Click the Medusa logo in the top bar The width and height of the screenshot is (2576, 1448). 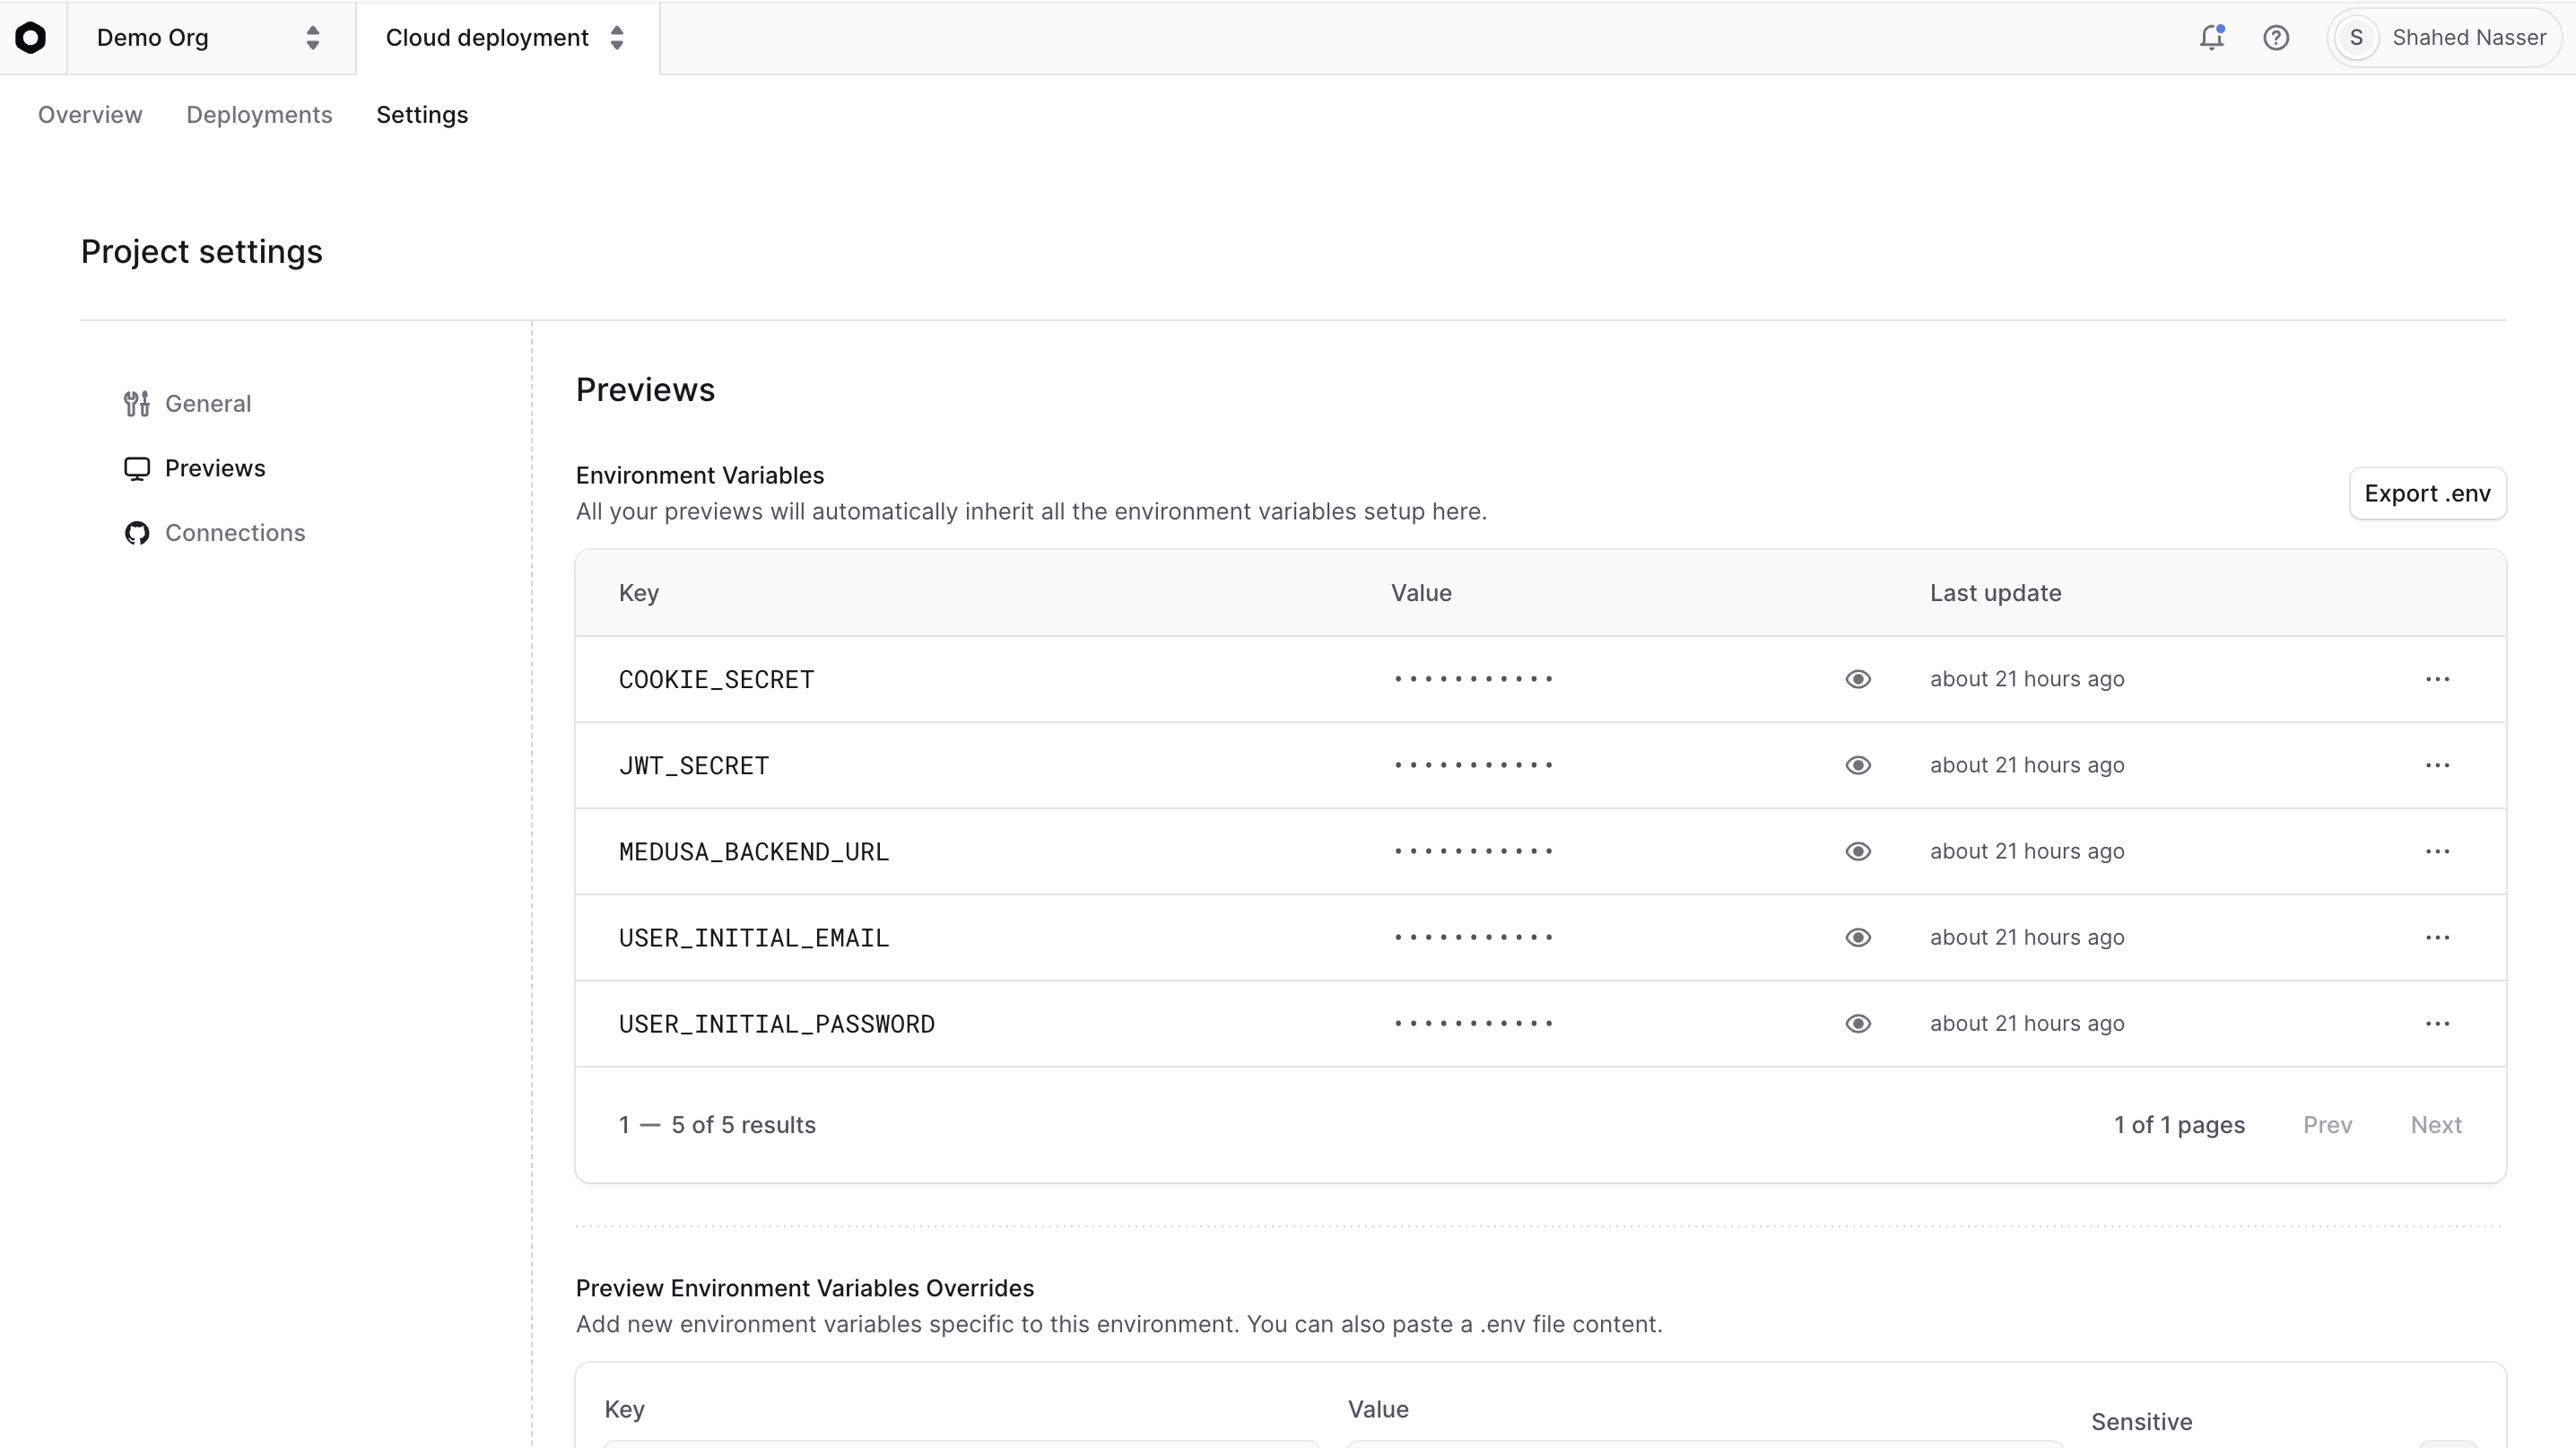(31, 38)
